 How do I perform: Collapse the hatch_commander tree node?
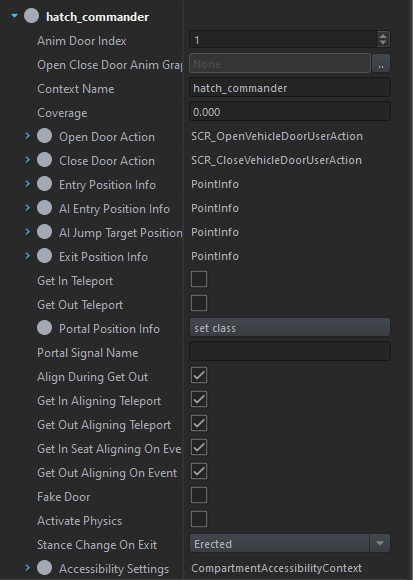14,16
